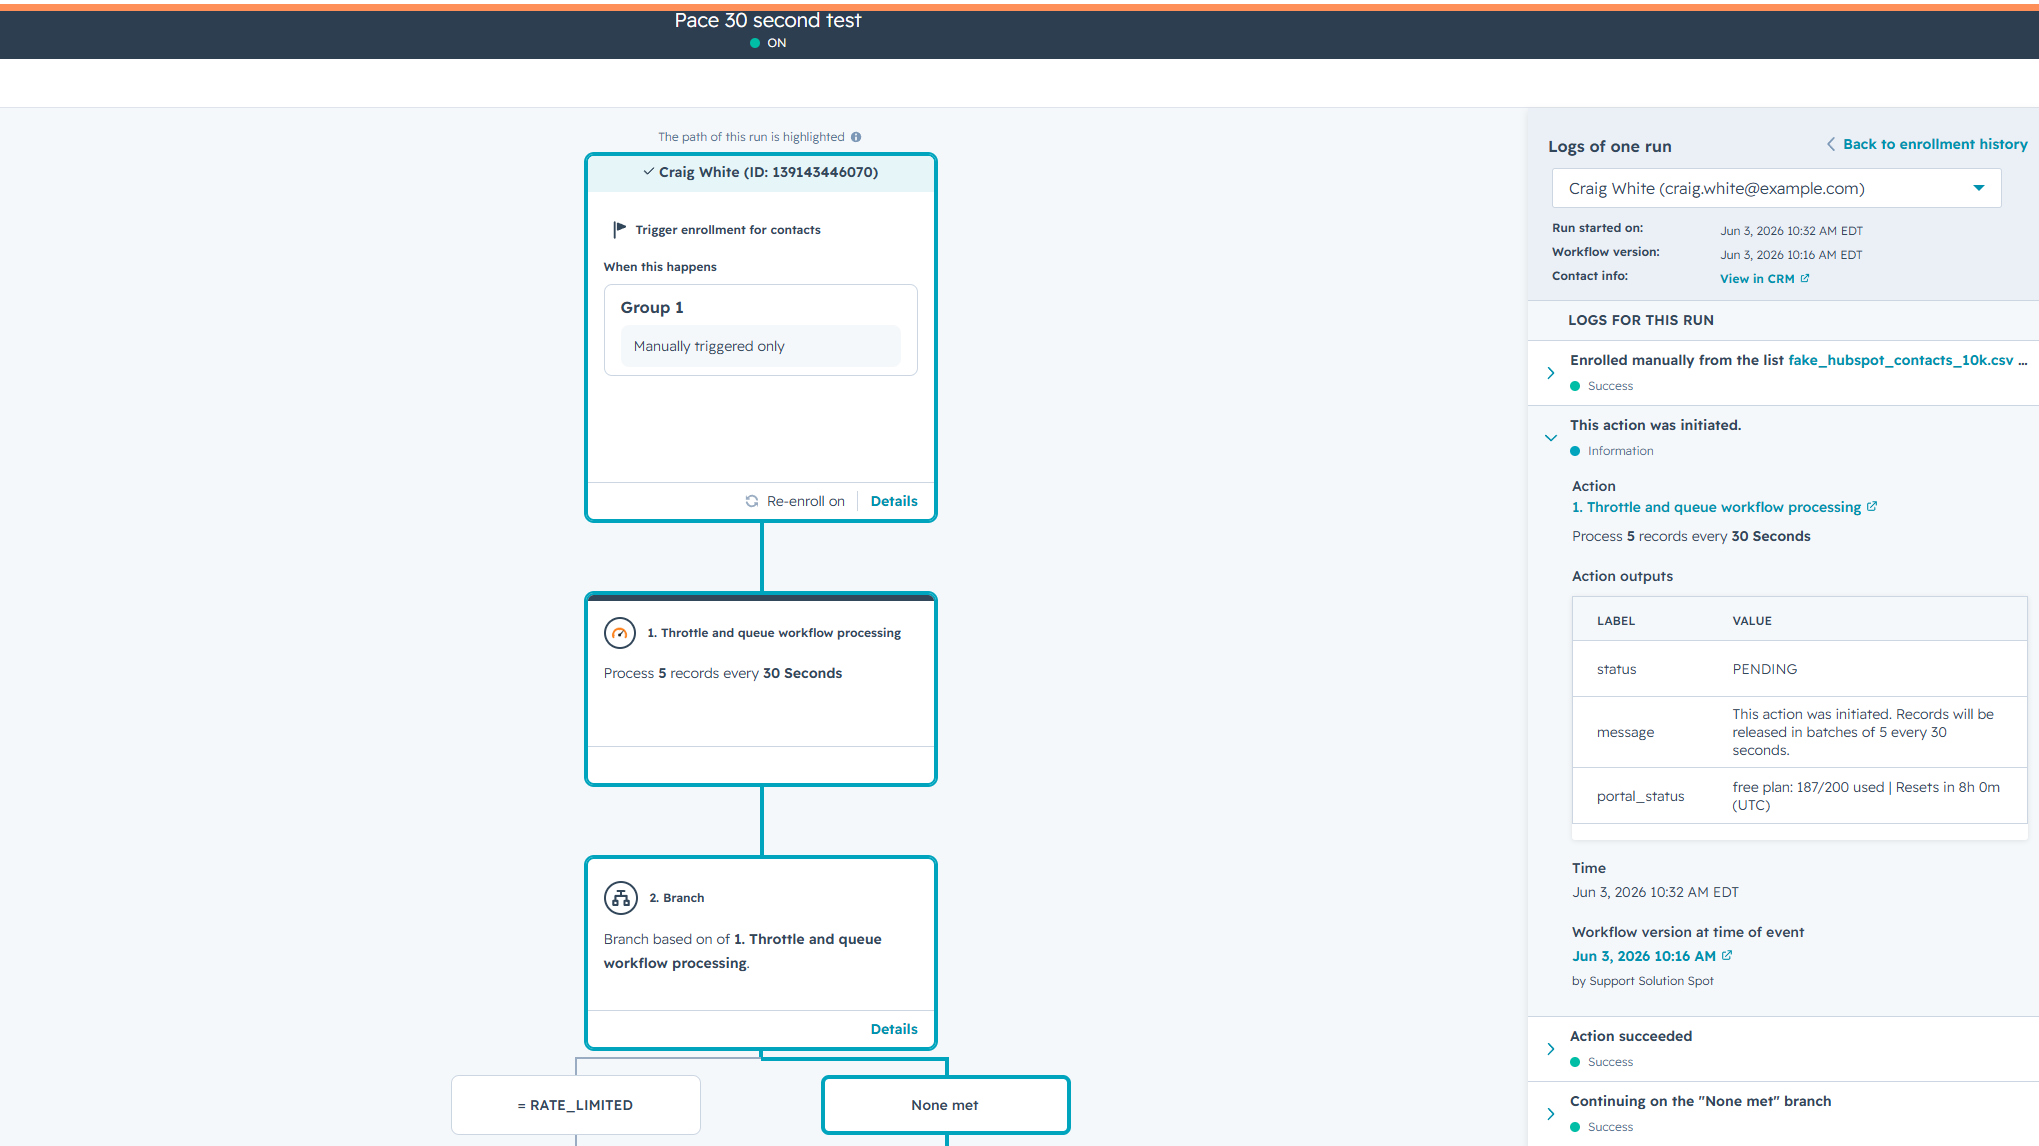Click the external link icon next to View in CRM
This screenshot has height=1146, width=2039.
tap(1805, 279)
